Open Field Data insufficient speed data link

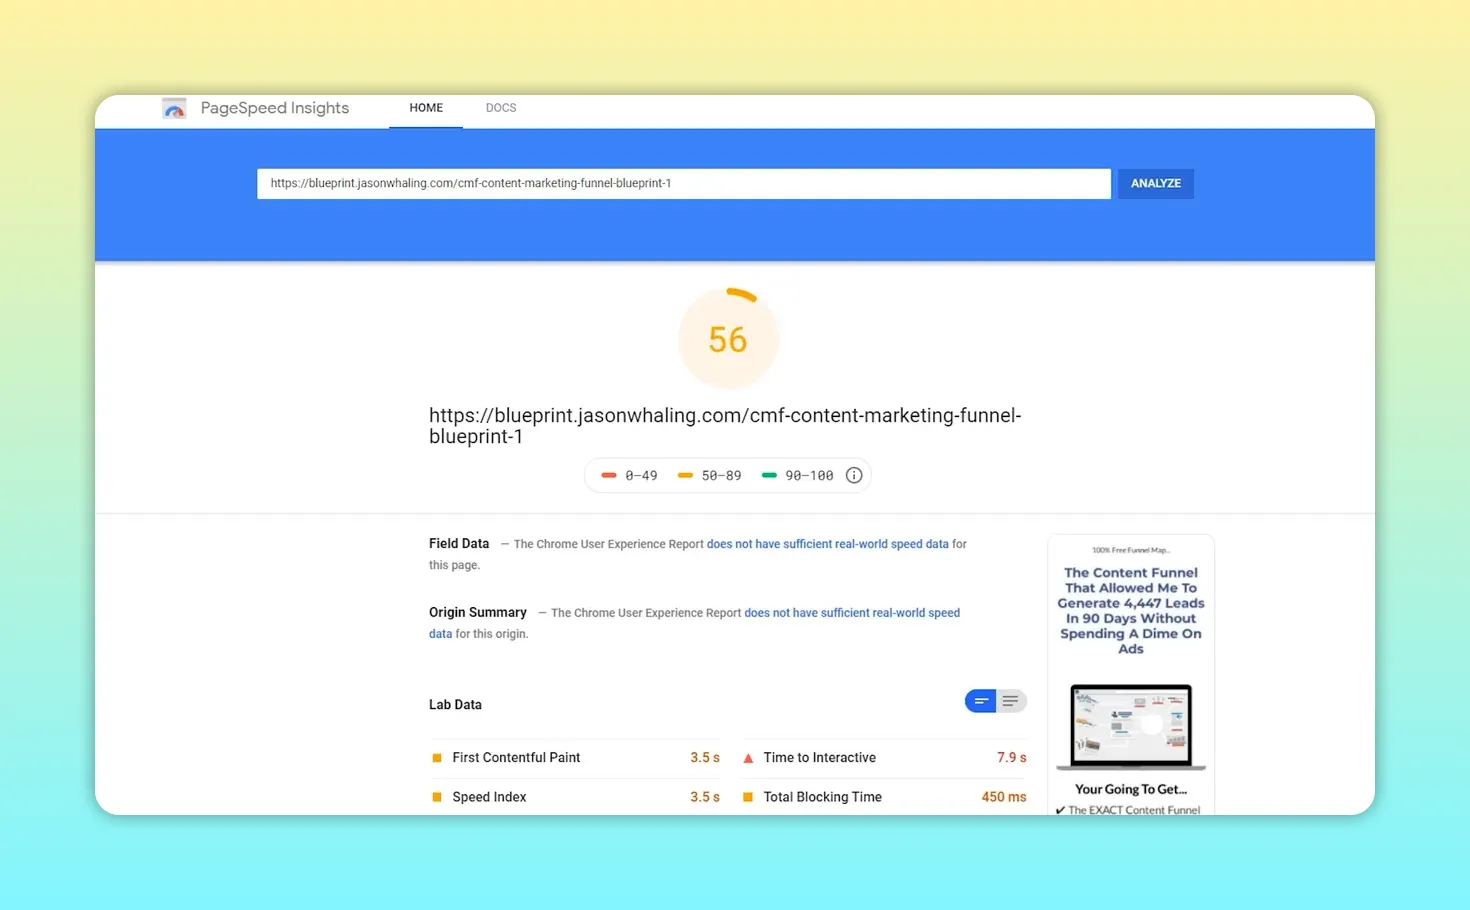click(828, 544)
